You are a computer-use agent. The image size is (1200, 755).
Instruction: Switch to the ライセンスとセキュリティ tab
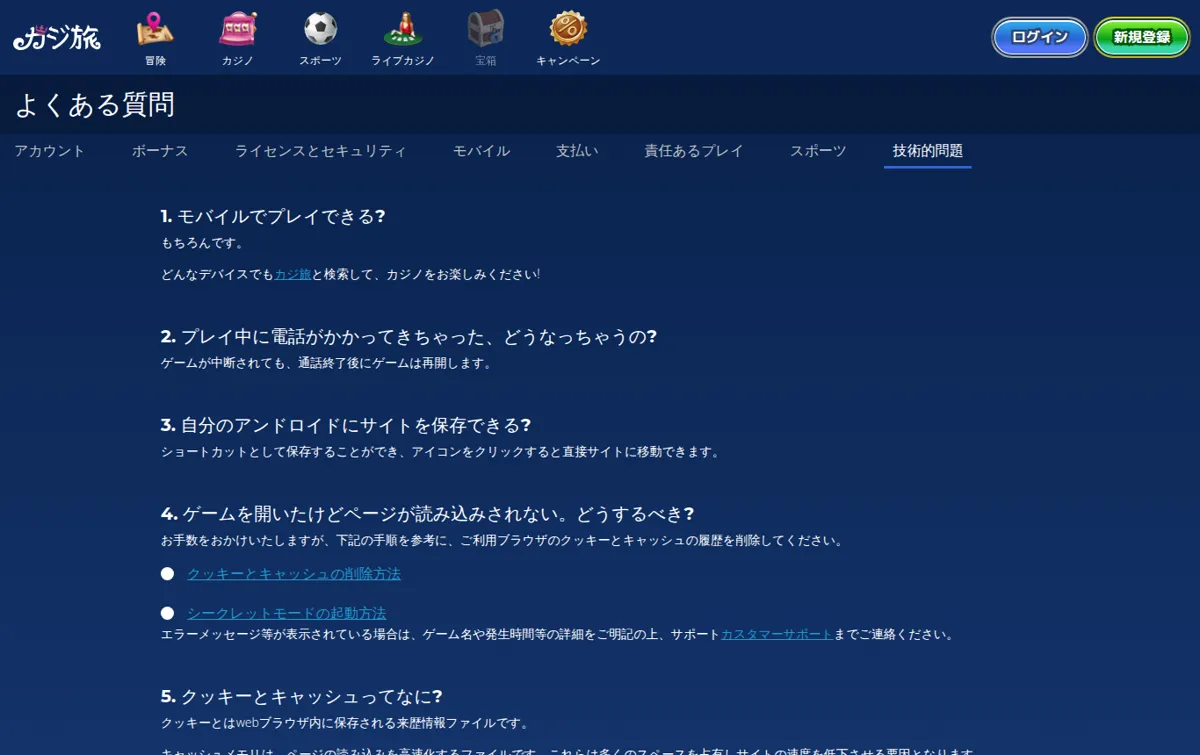tap(321, 151)
